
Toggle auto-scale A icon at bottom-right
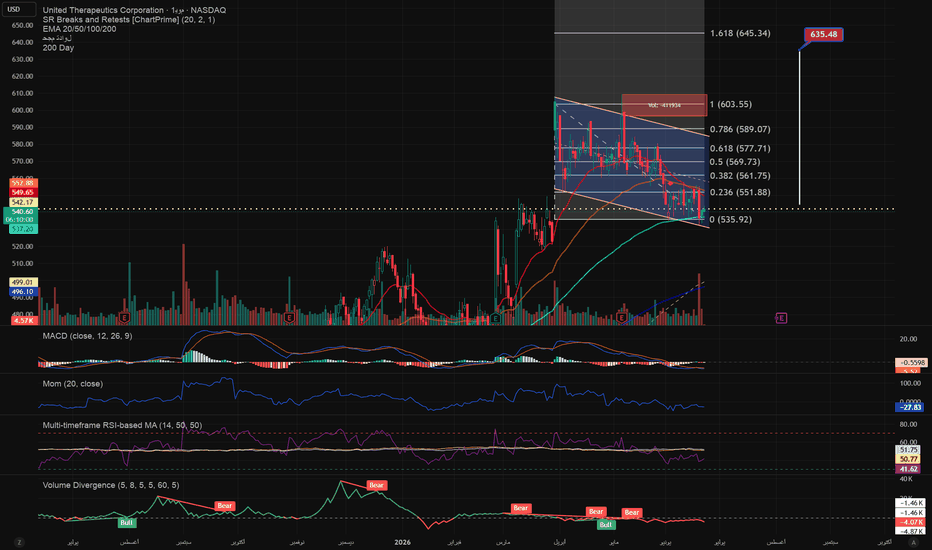913,542
